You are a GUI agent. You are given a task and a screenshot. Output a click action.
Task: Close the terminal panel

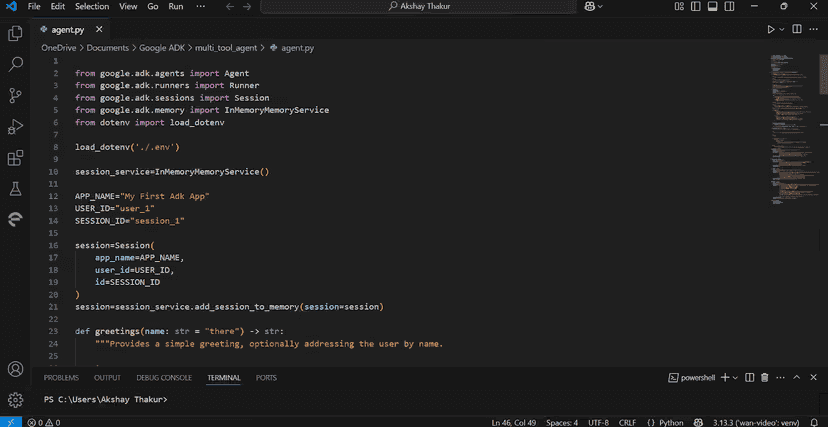814,377
